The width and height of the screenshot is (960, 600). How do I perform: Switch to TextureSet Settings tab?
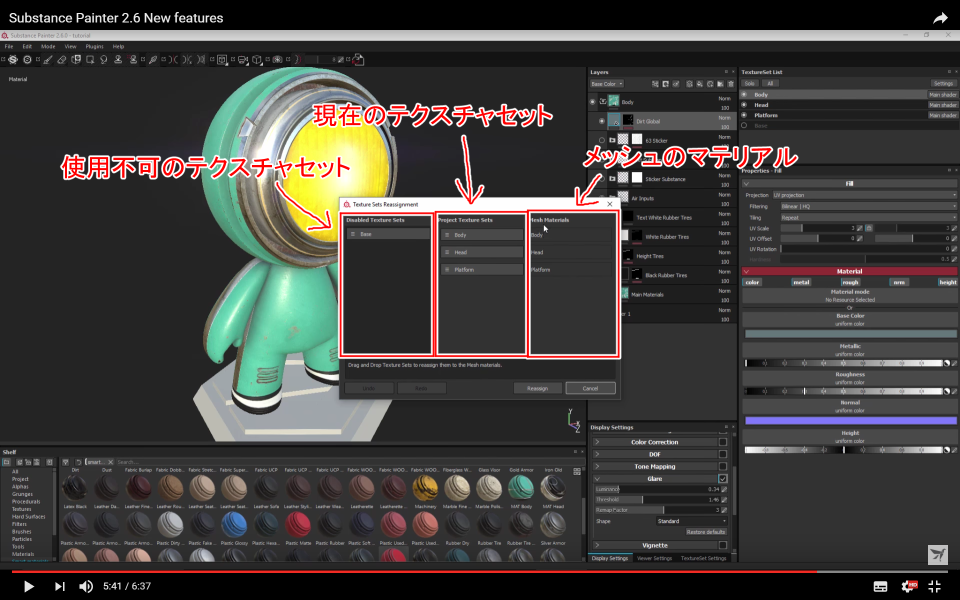[703, 558]
